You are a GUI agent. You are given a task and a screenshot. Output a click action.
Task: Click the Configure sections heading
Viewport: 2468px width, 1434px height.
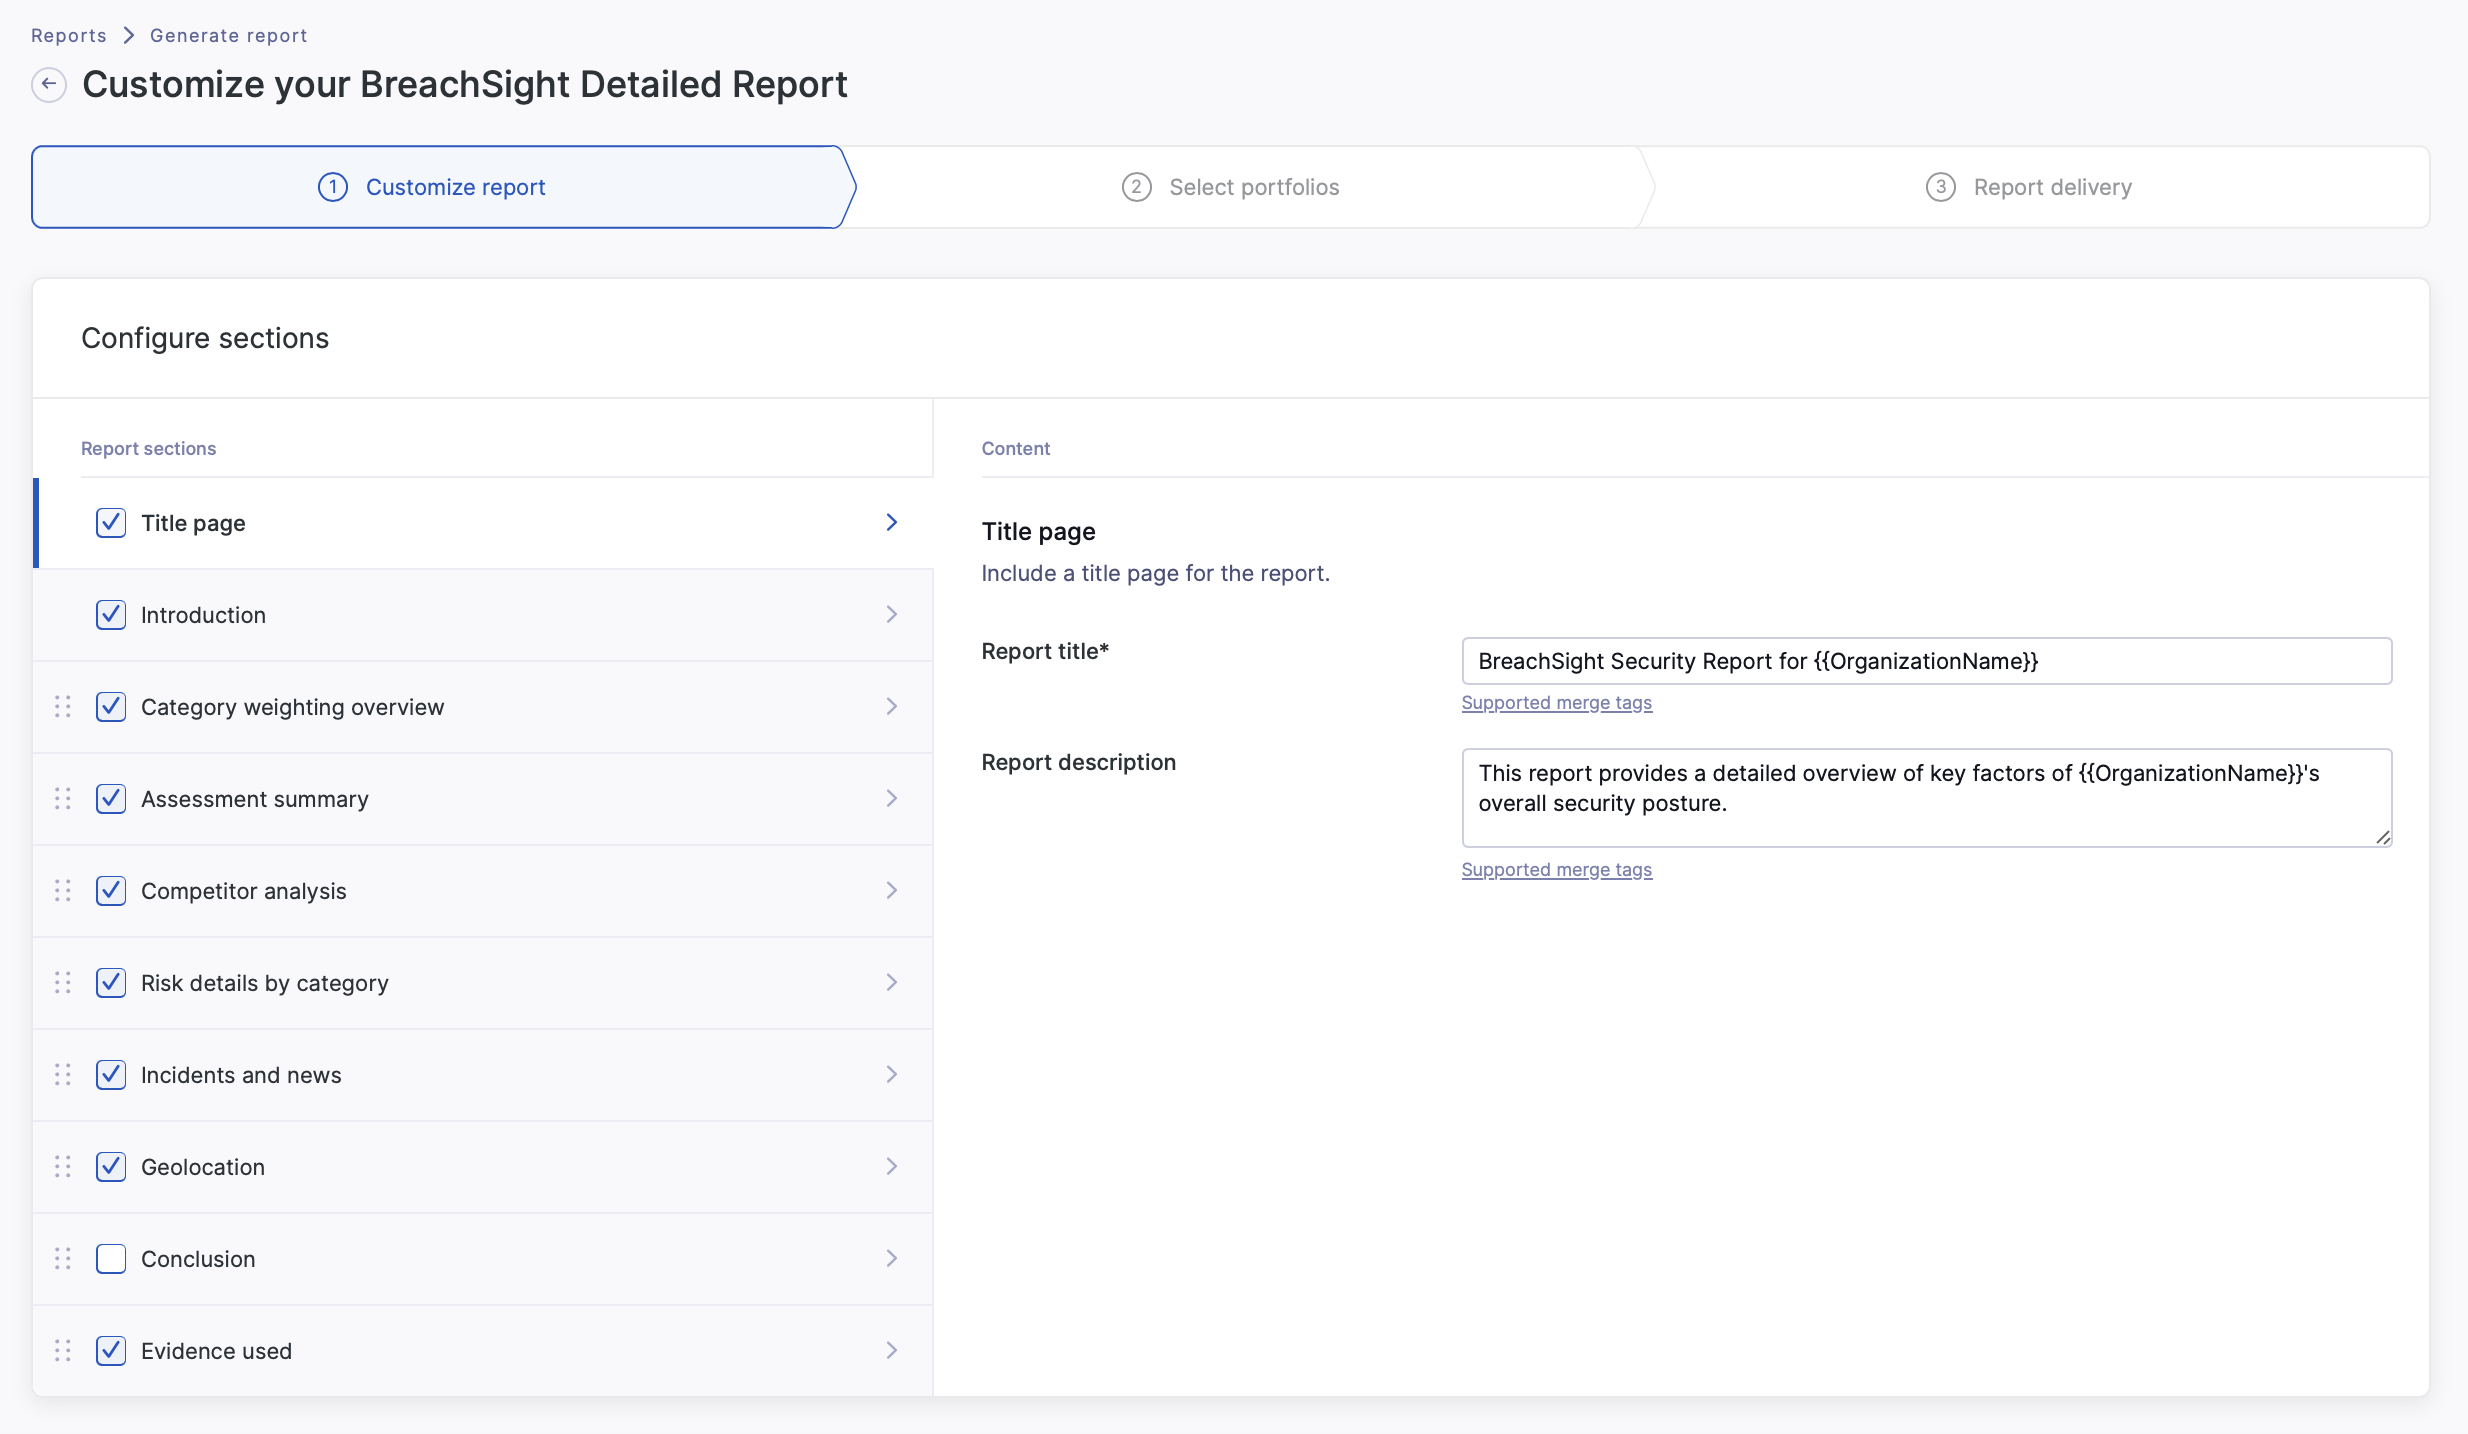[x=205, y=338]
